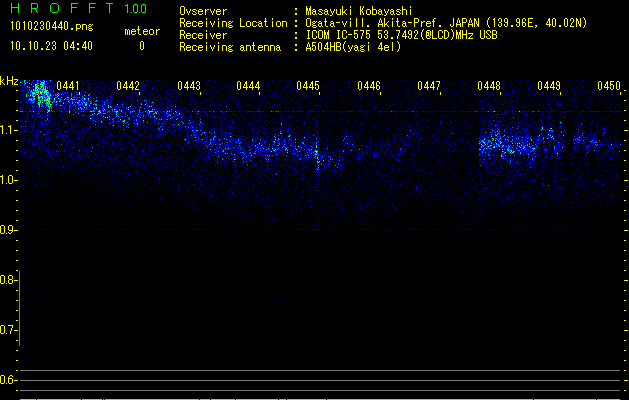Click the filename 1010230440.png
Image resolution: width=629 pixels, height=400 pixels.
tap(51, 26)
